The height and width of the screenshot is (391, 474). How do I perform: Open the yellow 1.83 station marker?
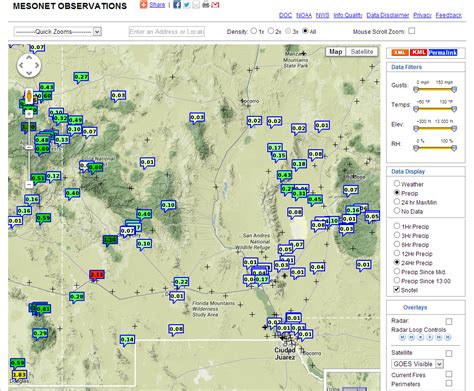click(20, 375)
